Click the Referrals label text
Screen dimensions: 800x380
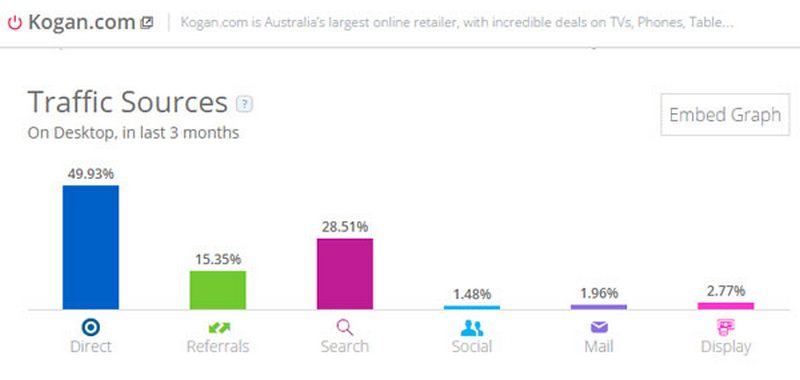(218, 347)
